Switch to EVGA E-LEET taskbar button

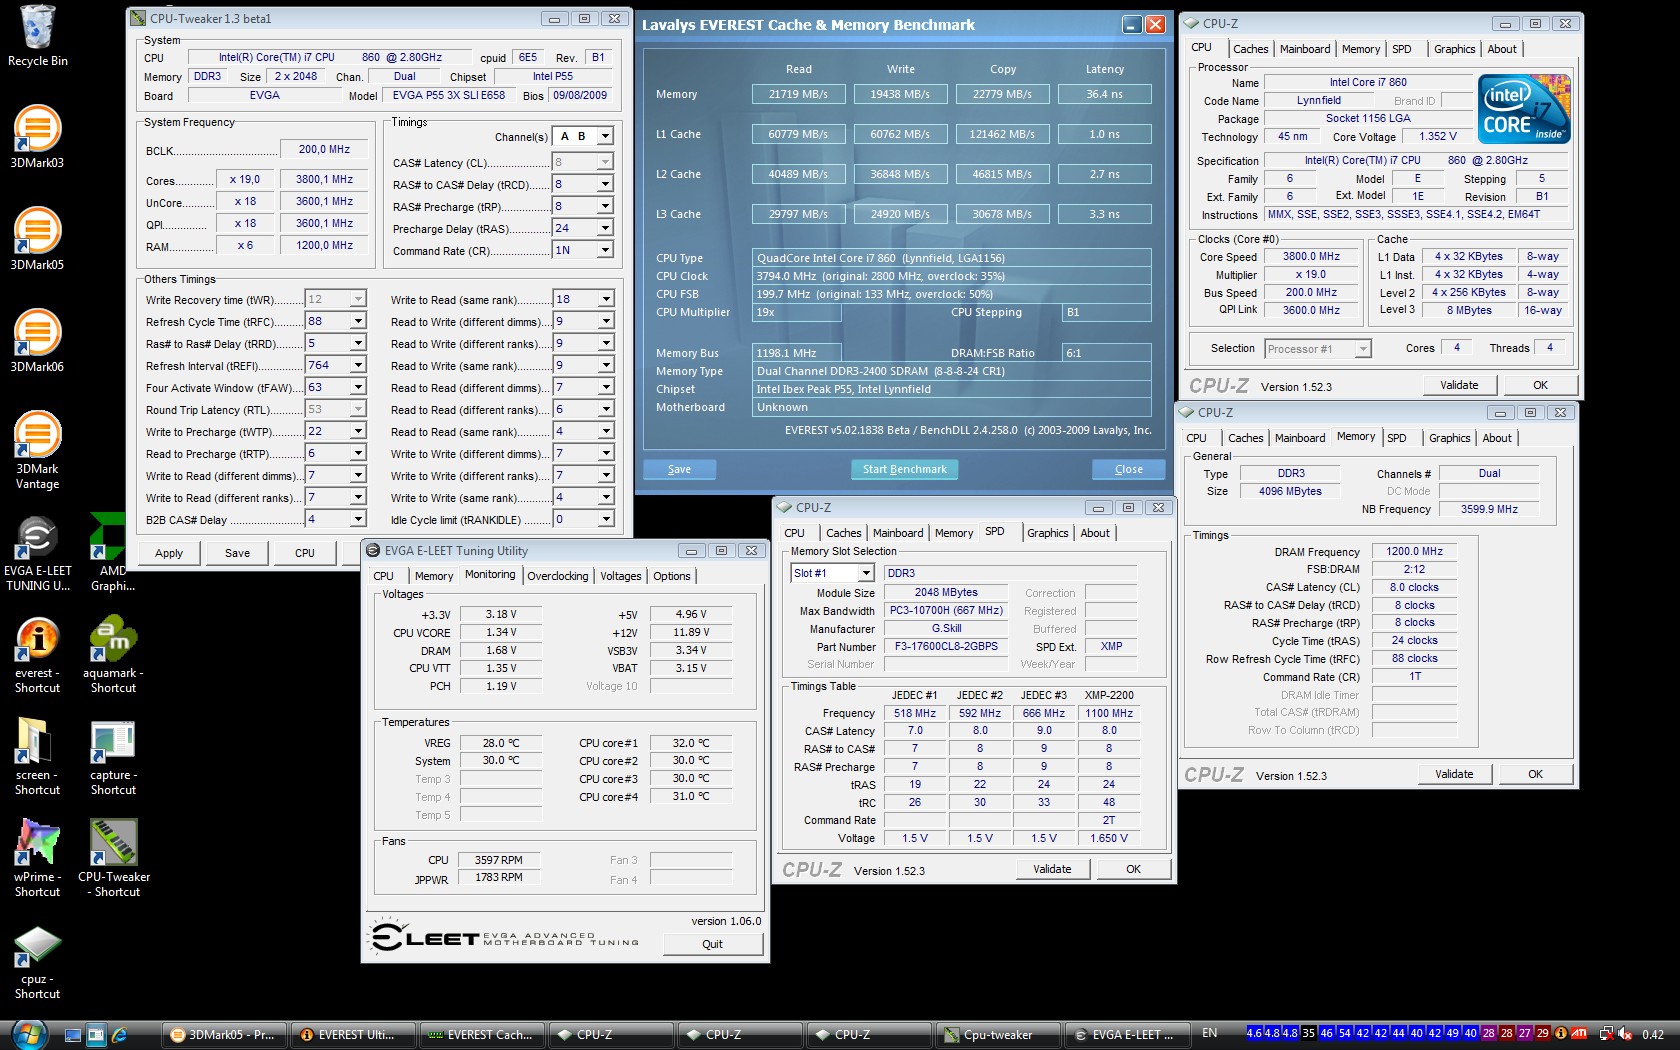click(x=1128, y=1035)
